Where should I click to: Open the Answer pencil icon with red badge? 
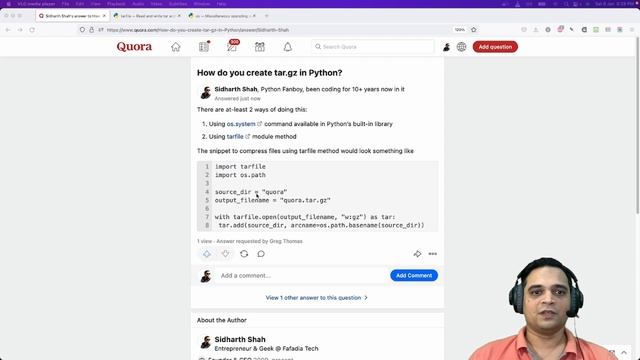point(232,47)
